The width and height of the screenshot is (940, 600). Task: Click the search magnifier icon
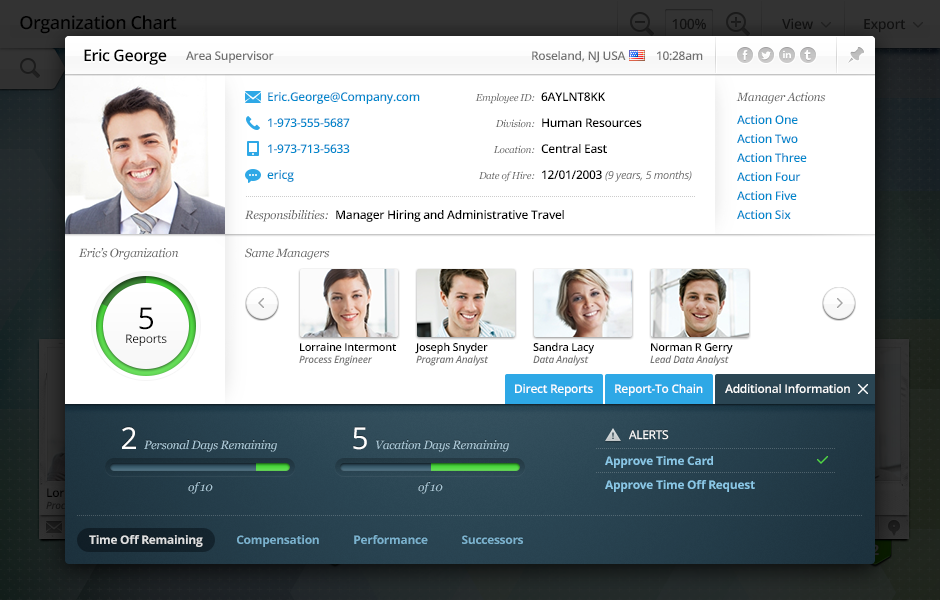[x=30, y=68]
